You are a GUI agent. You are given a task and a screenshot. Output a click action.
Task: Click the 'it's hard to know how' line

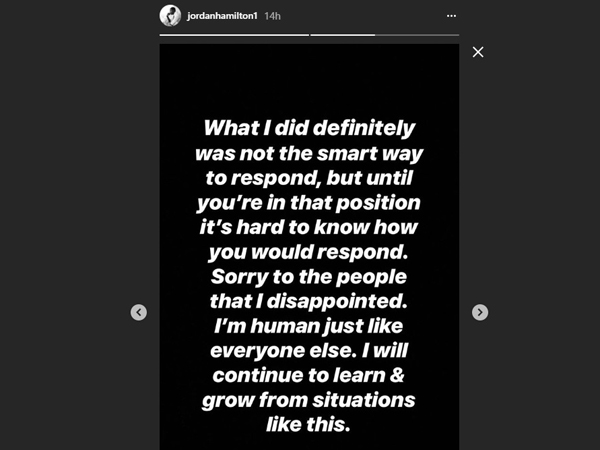pos(309,227)
